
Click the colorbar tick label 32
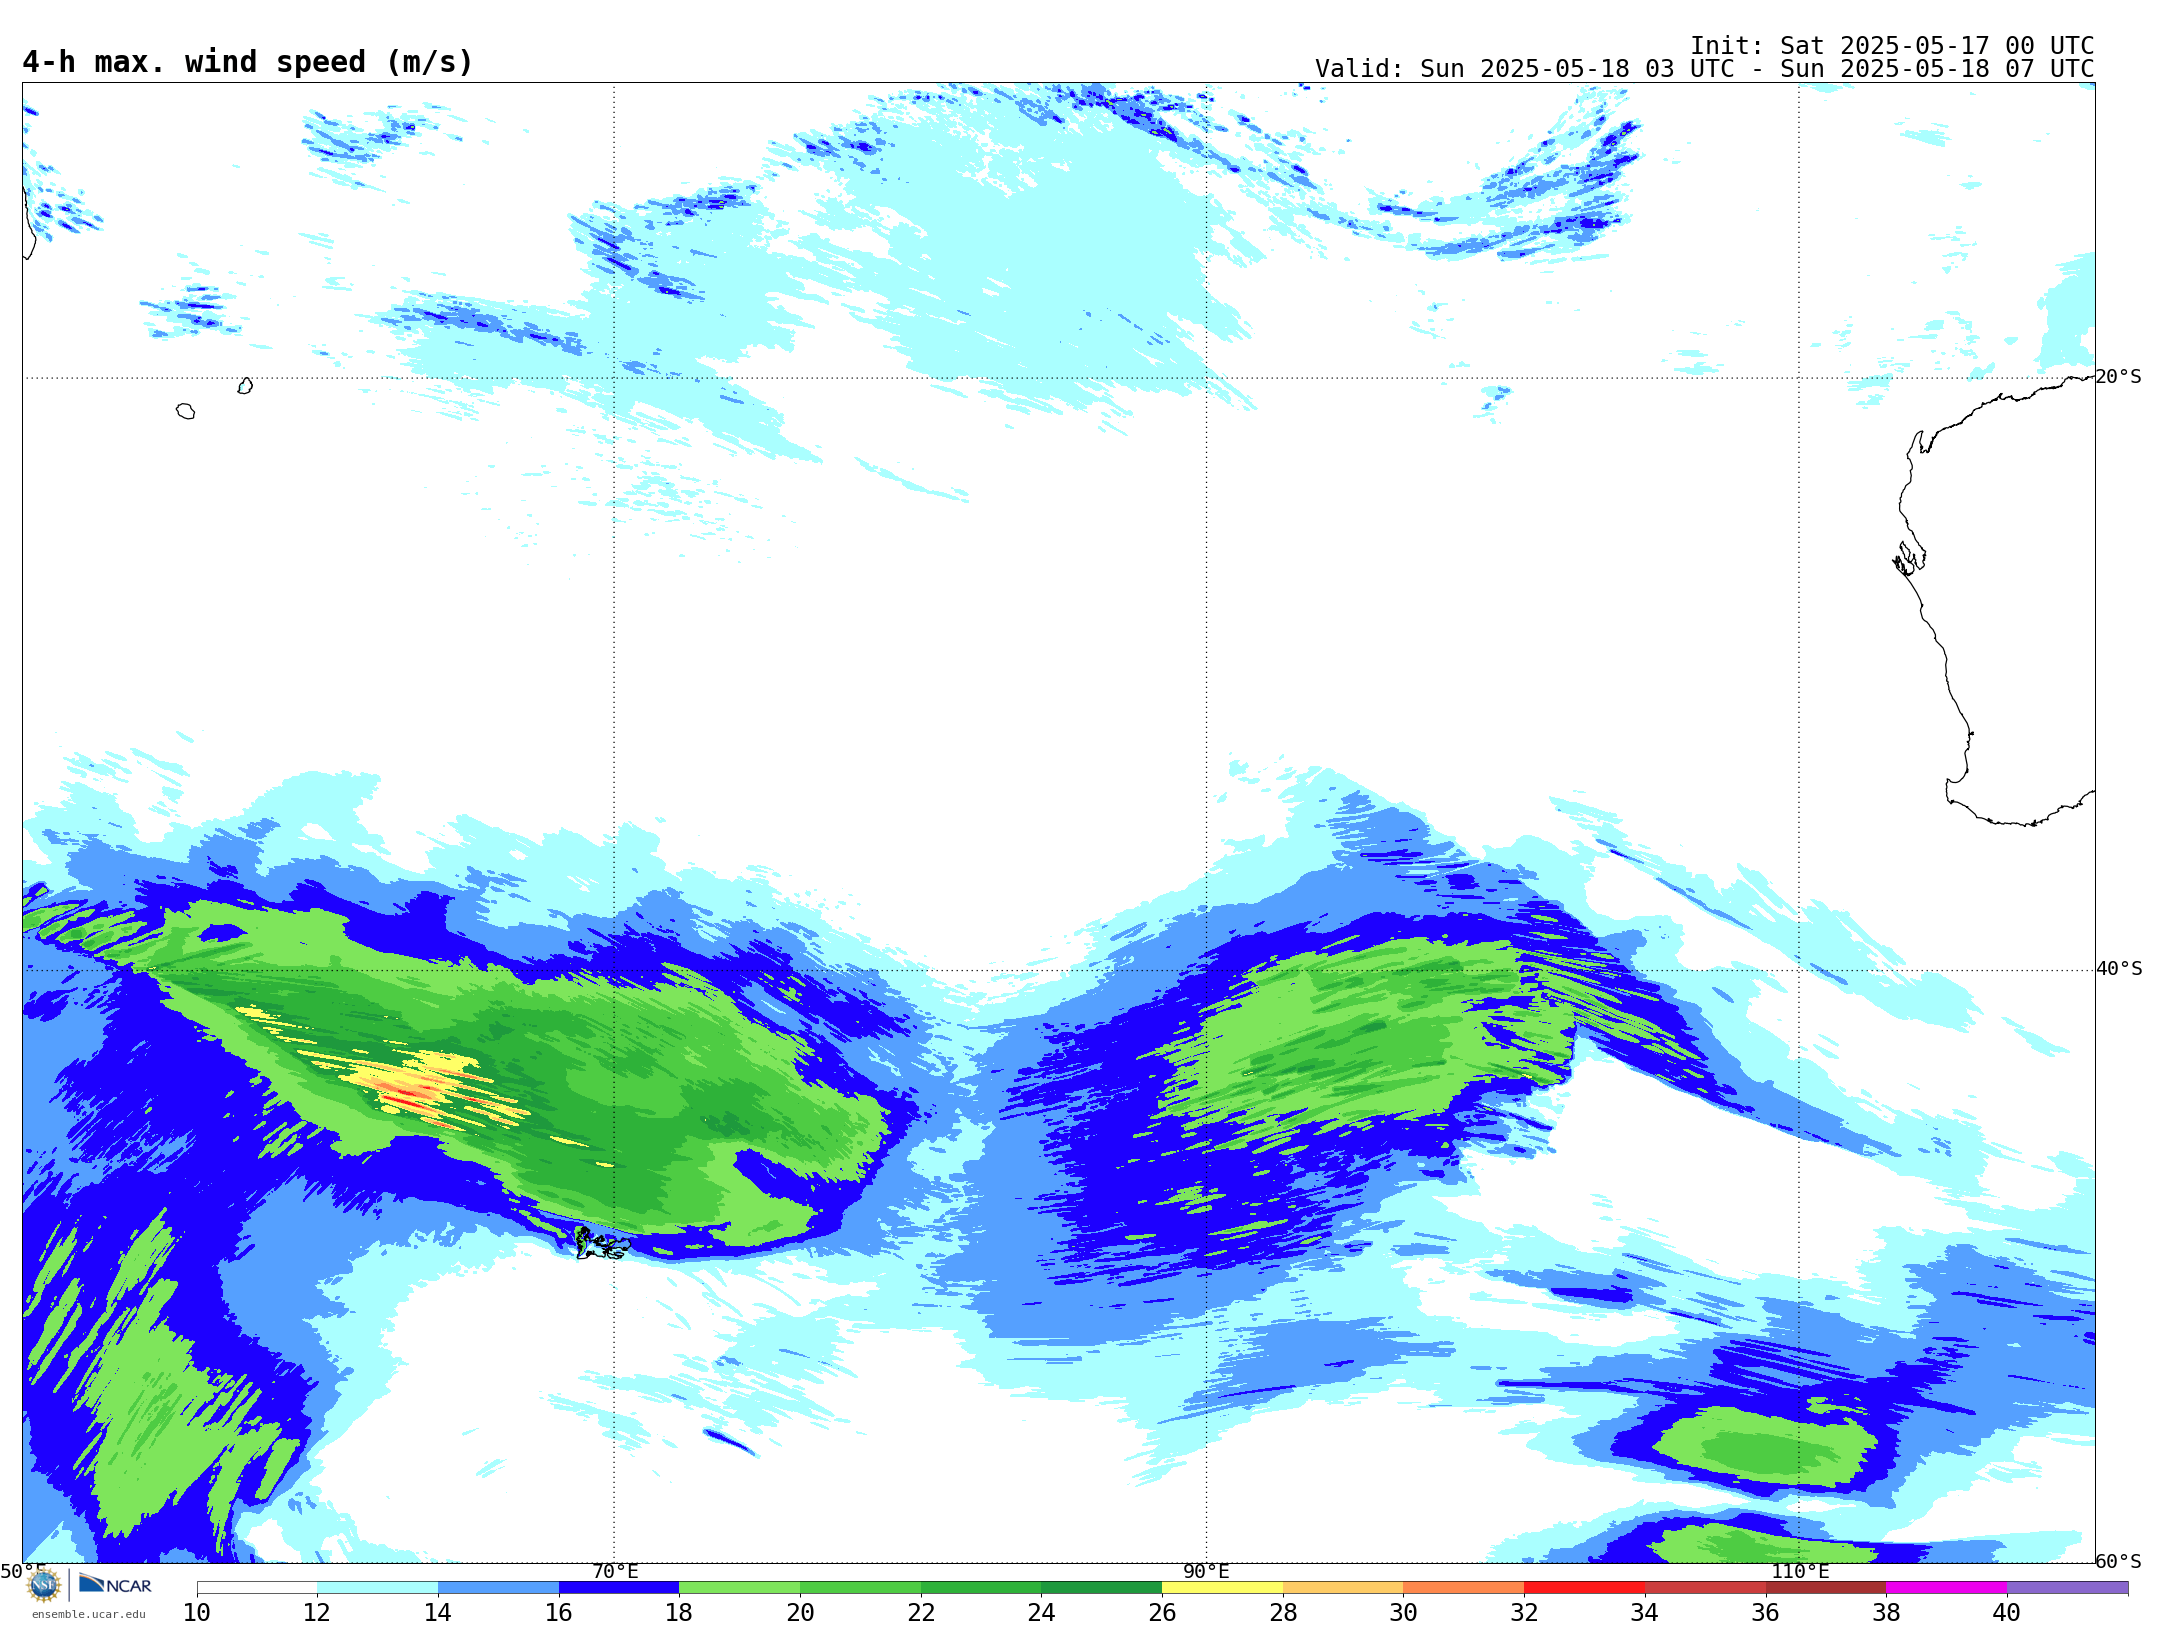(1524, 1613)
